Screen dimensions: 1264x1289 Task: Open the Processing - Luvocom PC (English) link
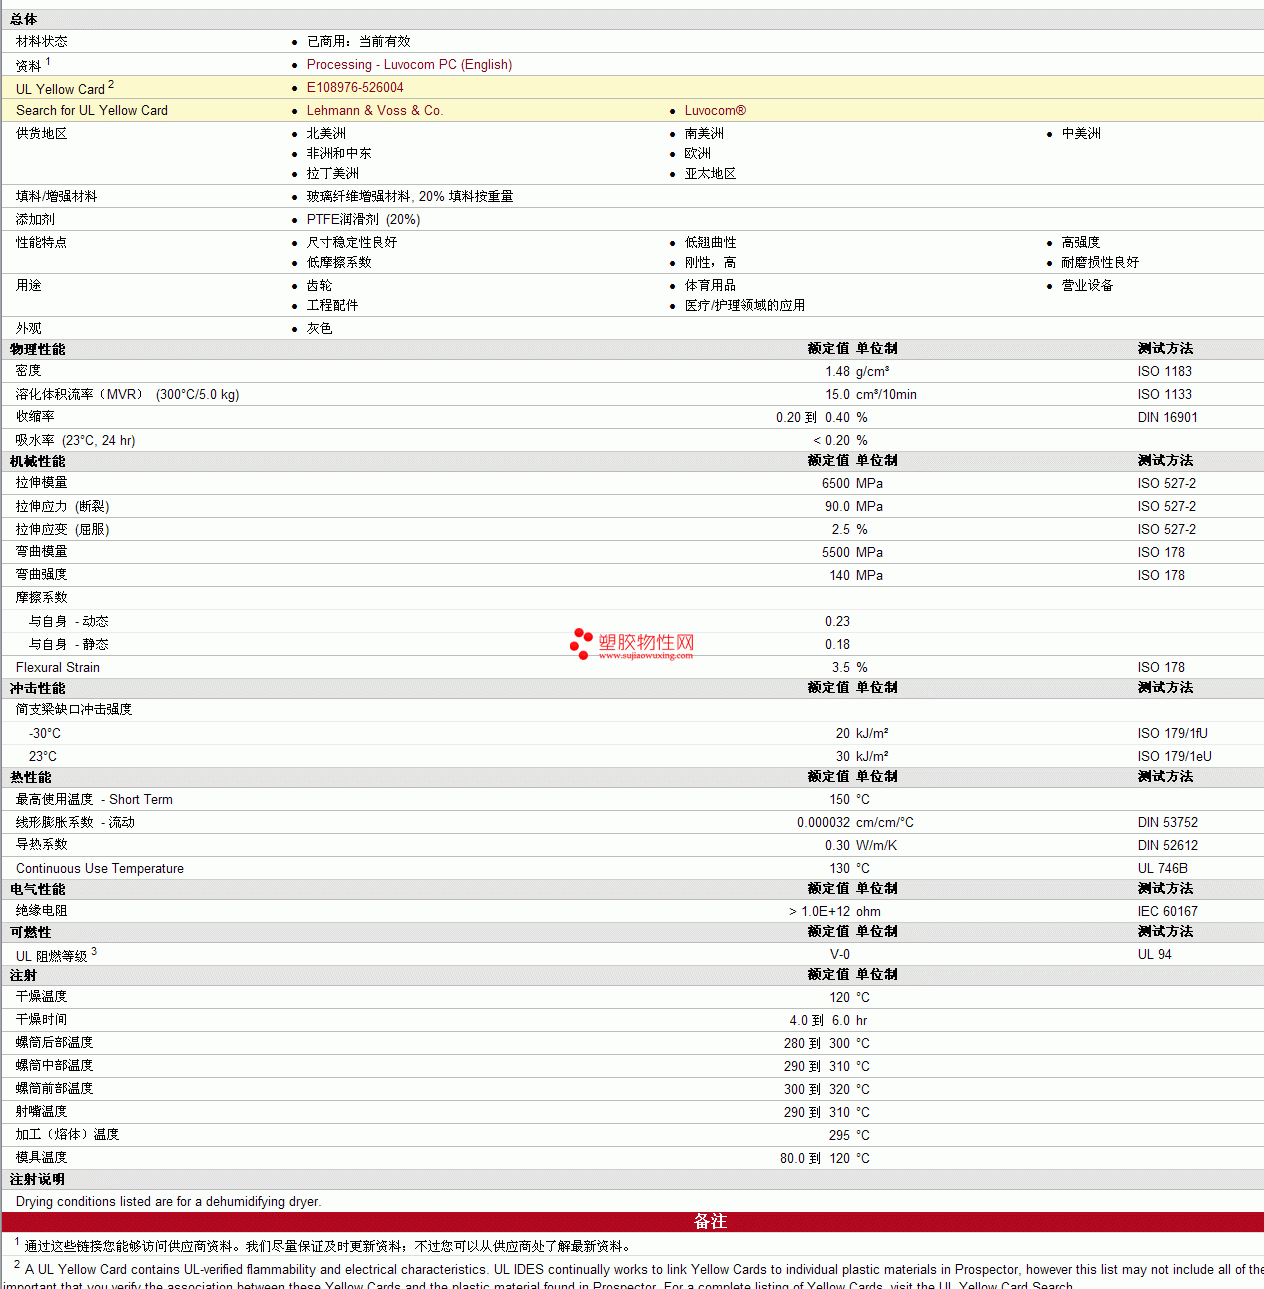(x=409, y=64)
